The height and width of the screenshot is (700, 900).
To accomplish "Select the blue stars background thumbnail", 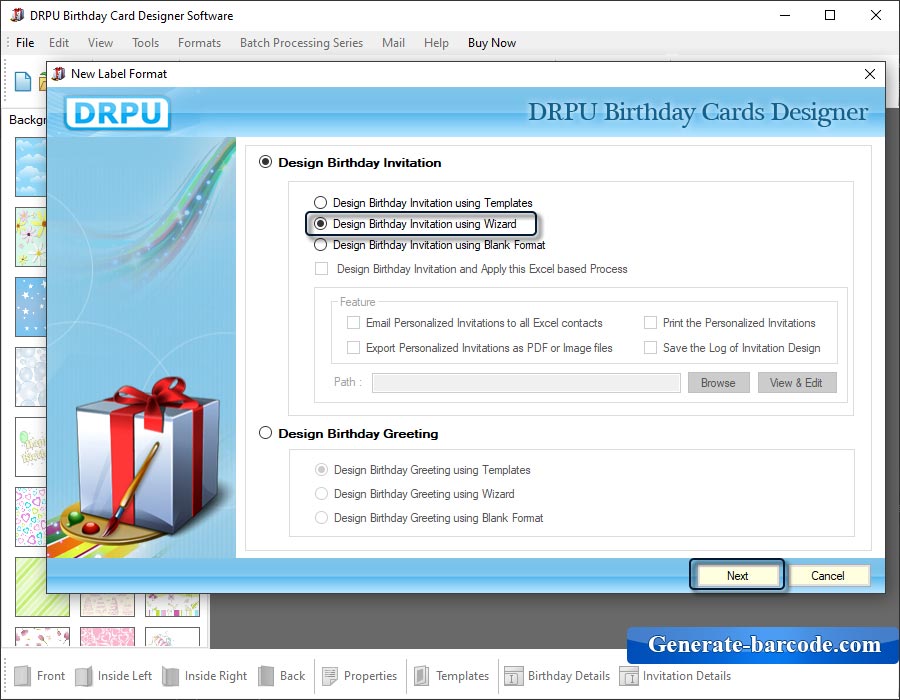I will 31,307.
